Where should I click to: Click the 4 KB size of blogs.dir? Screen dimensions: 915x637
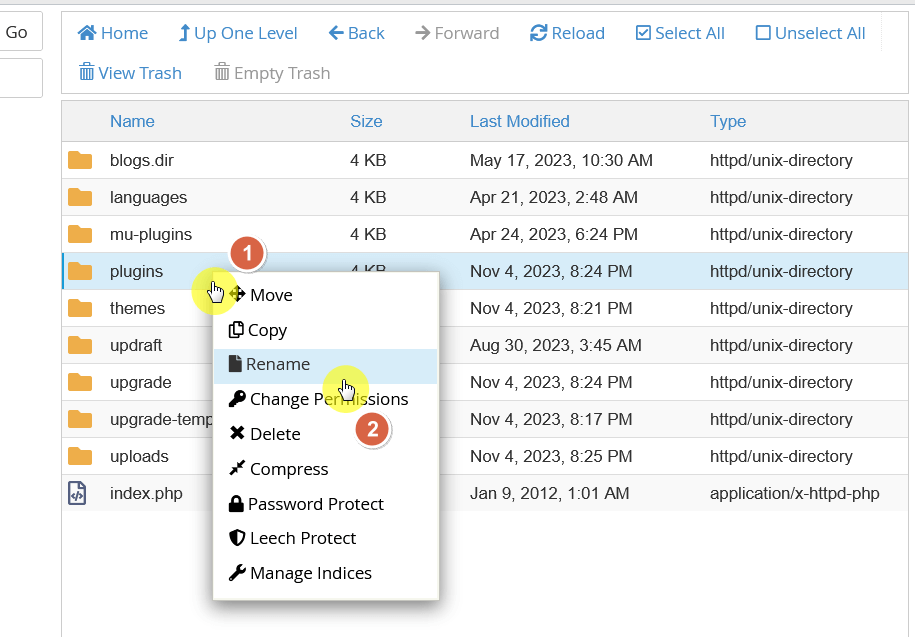(368, 160)
